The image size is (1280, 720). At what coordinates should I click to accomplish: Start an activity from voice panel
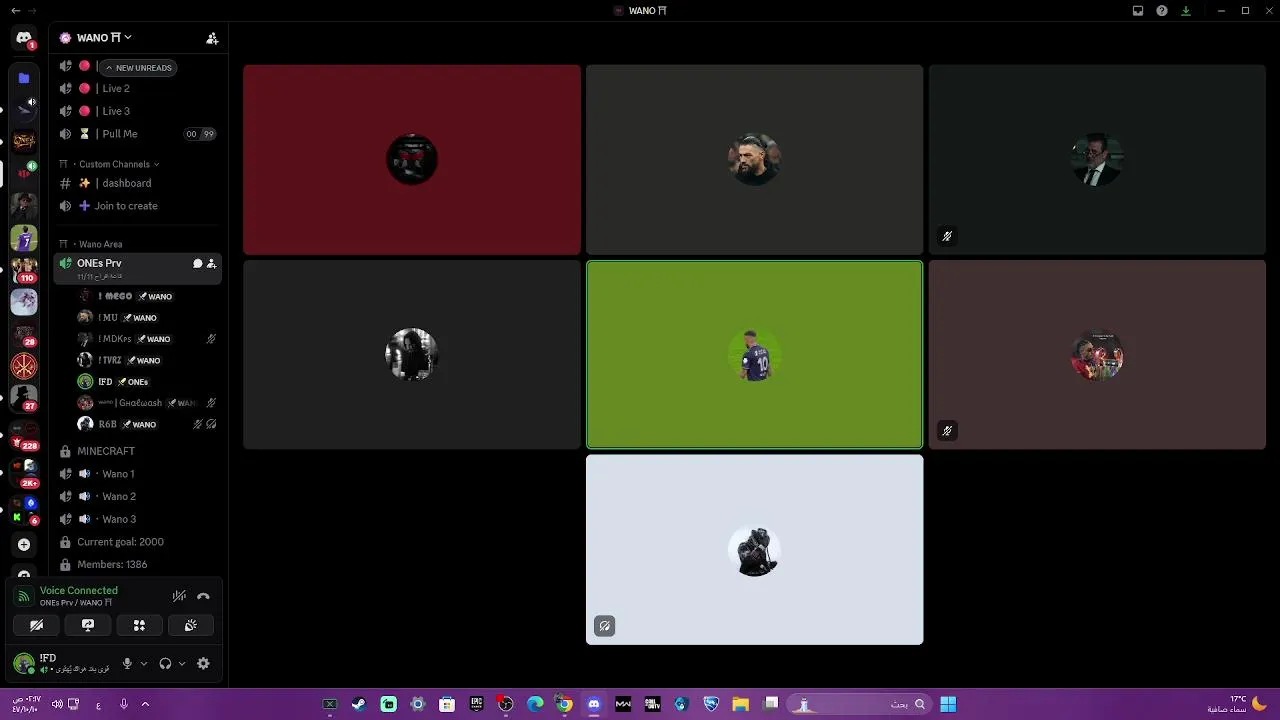point(139,625)
